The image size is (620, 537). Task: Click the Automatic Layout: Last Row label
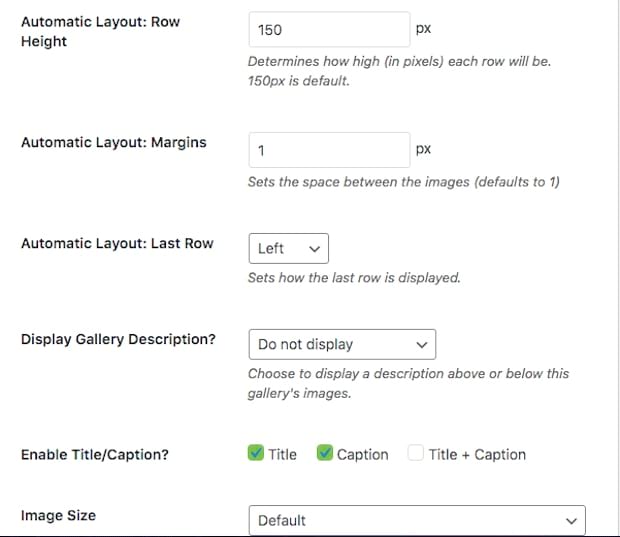[117, 243]
